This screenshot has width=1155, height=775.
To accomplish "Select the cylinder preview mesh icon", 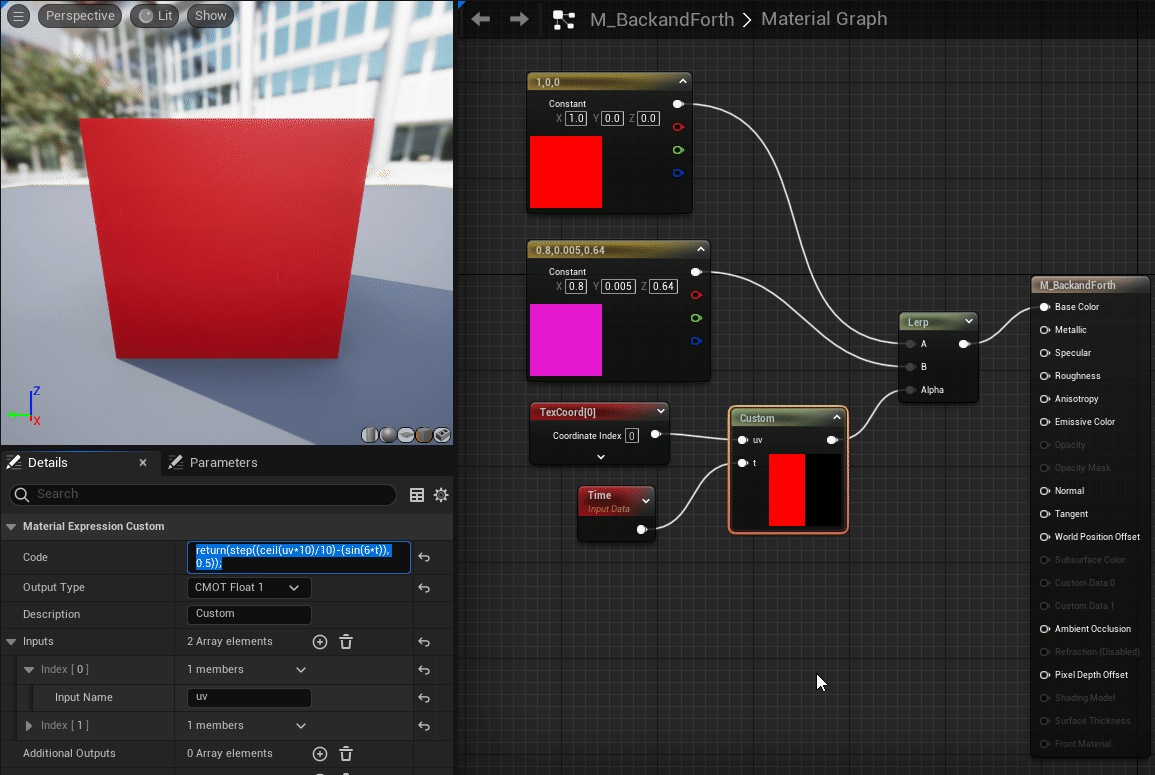I will coord(369,435).
